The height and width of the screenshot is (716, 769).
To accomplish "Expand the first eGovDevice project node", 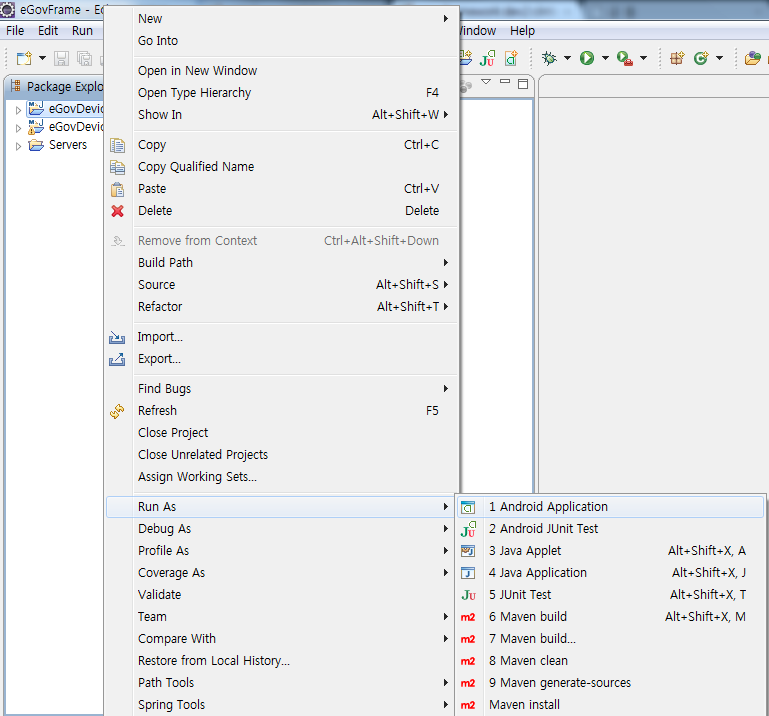I will coord(18,109).
